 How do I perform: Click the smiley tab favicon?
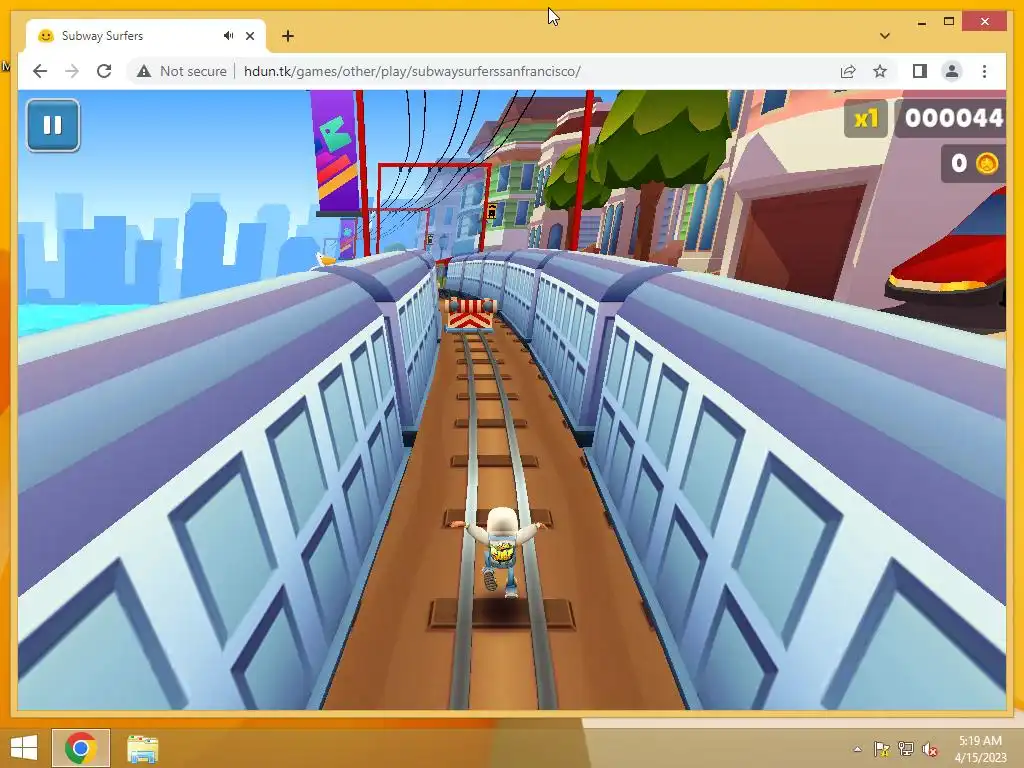[45, 36]
